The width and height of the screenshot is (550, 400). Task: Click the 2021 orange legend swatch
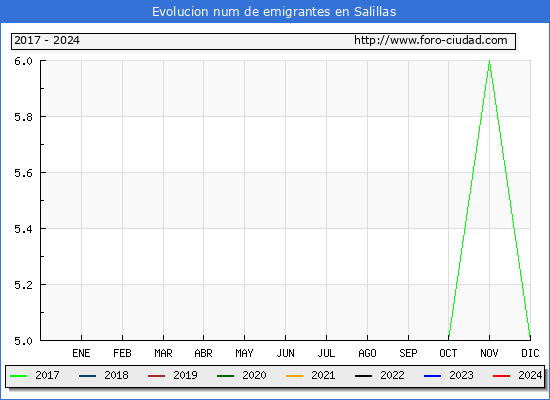coord(295,376)
